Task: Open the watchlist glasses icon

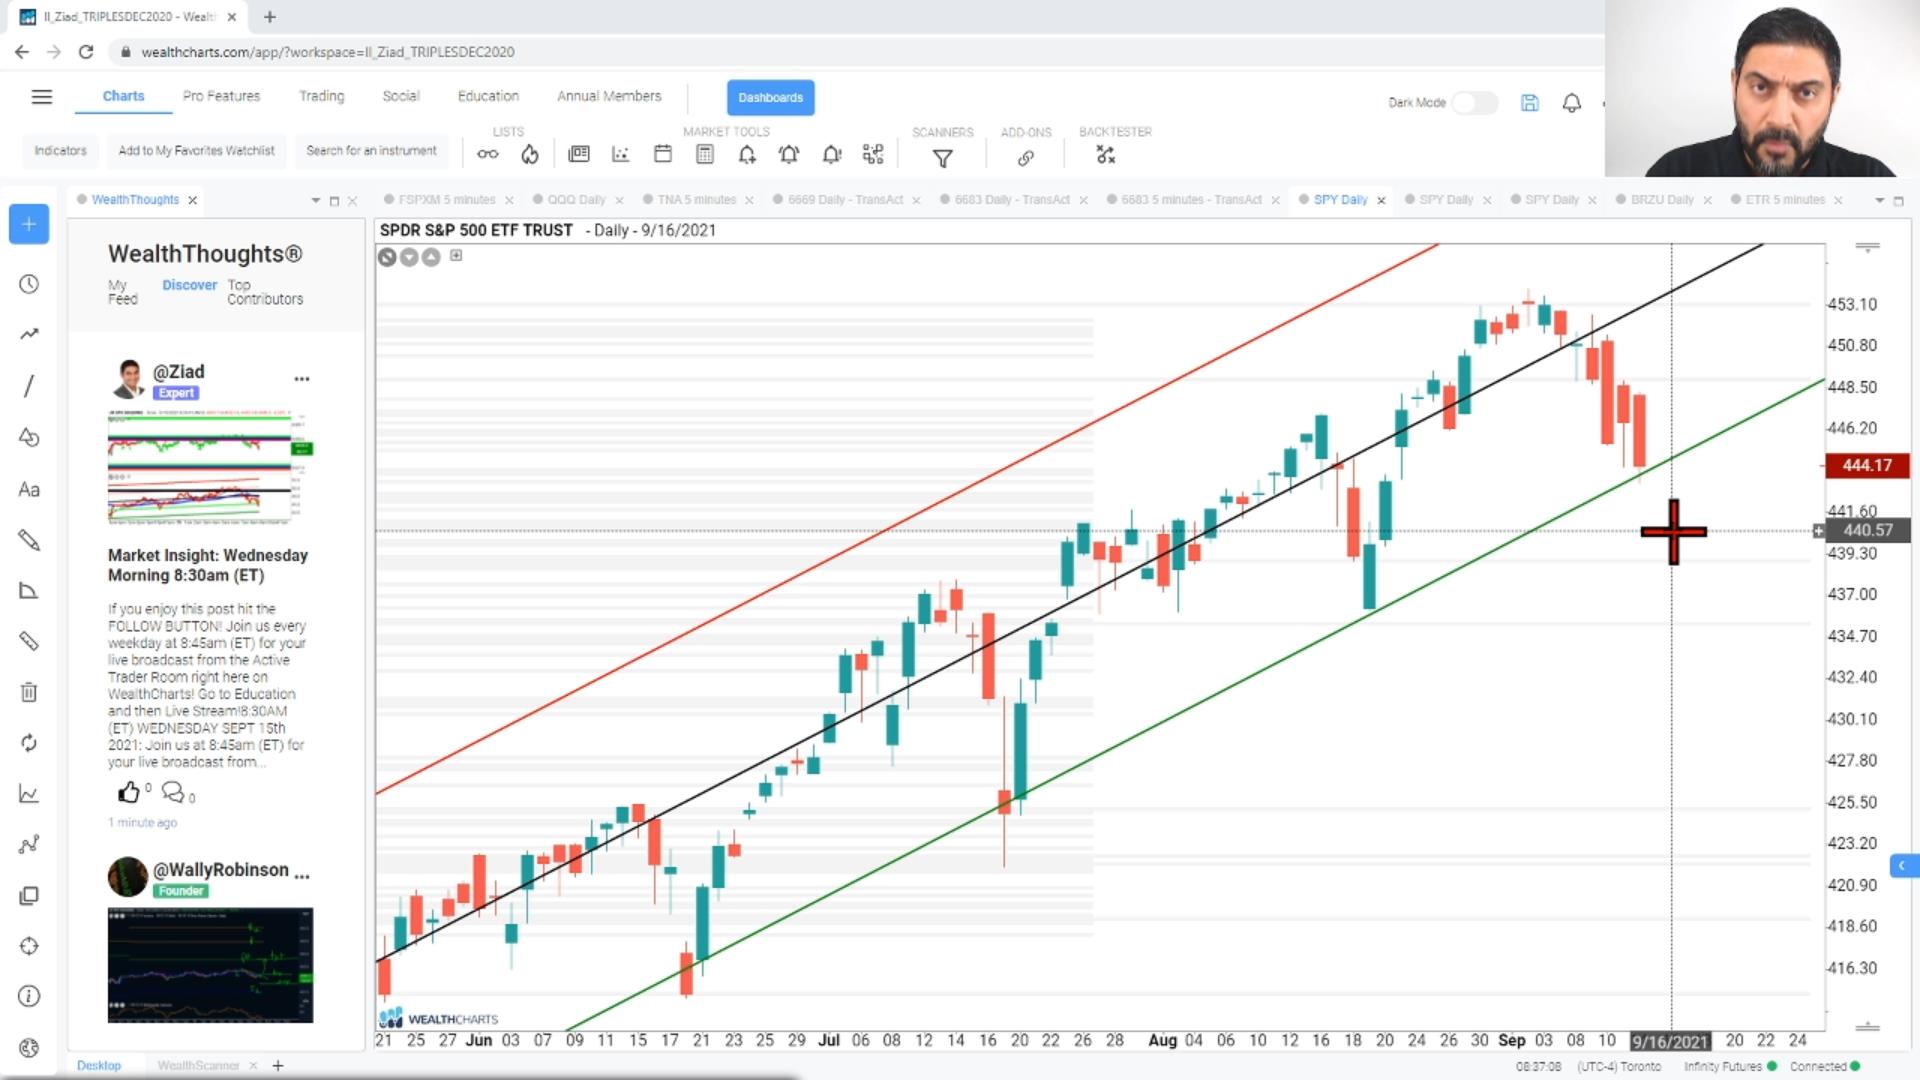Action: (487, 154)
